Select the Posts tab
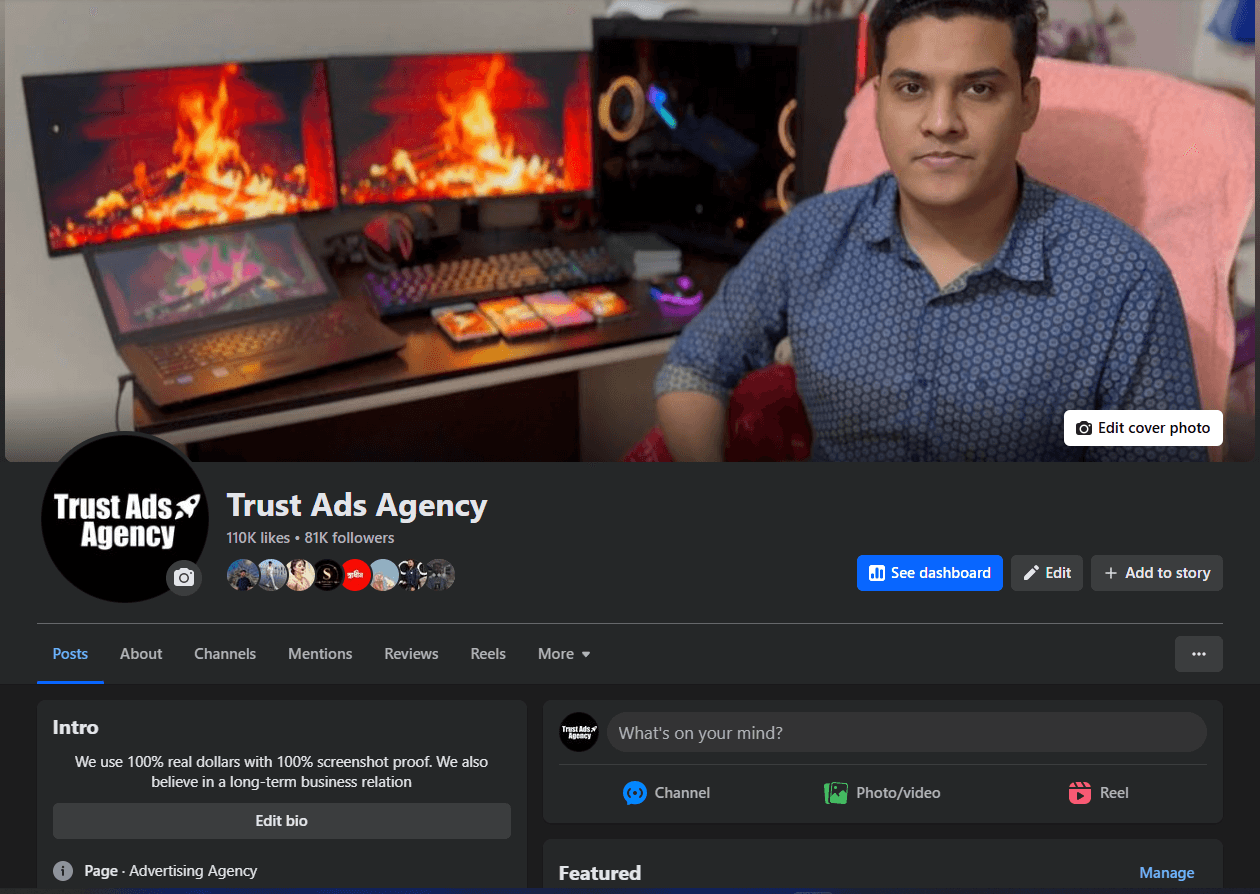Screen dimensions: 1260x894 pos(70,654)
